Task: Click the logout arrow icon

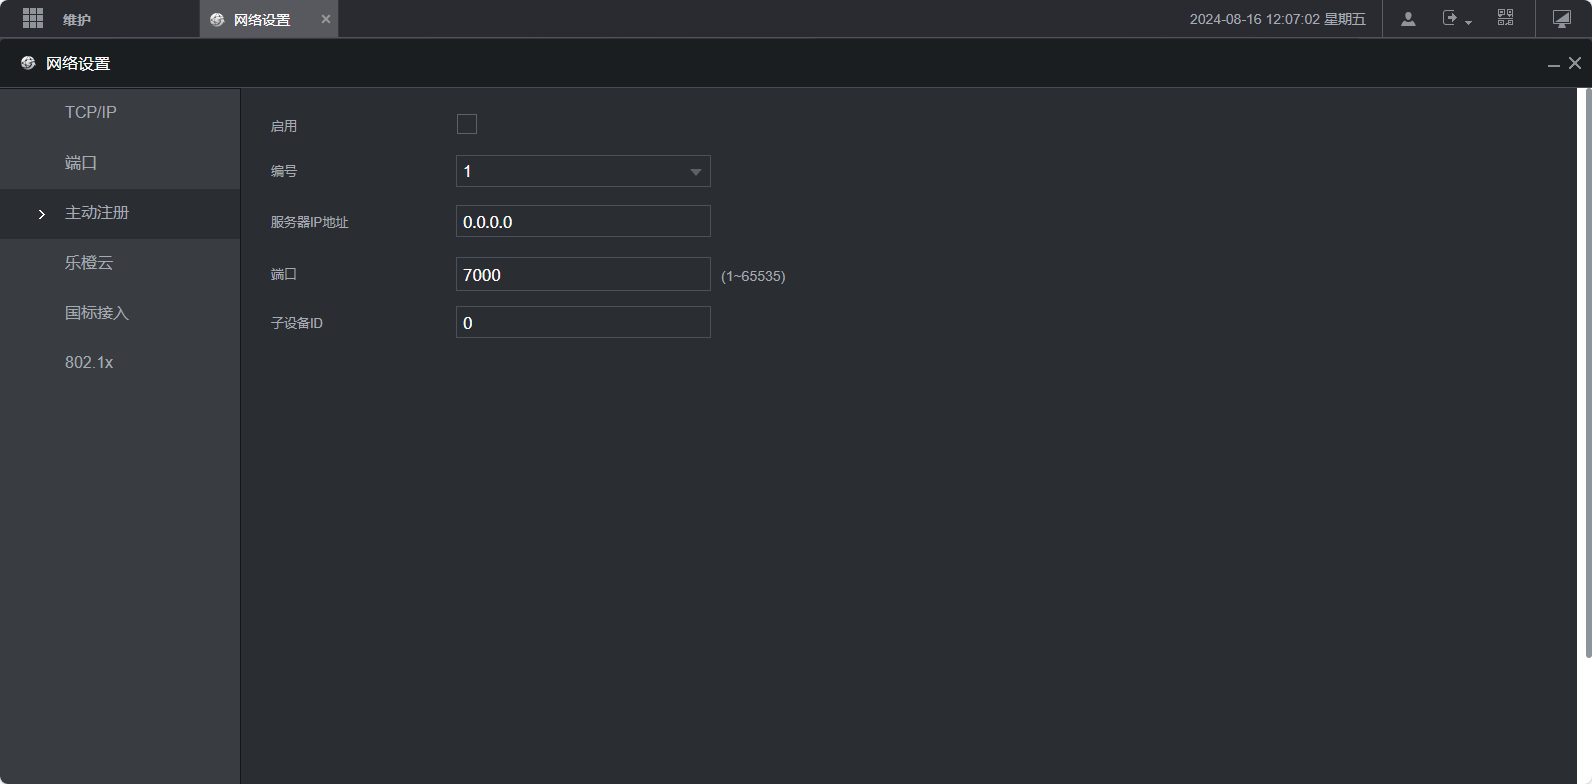Action: pyautogui.click(x=1450, y=18)
